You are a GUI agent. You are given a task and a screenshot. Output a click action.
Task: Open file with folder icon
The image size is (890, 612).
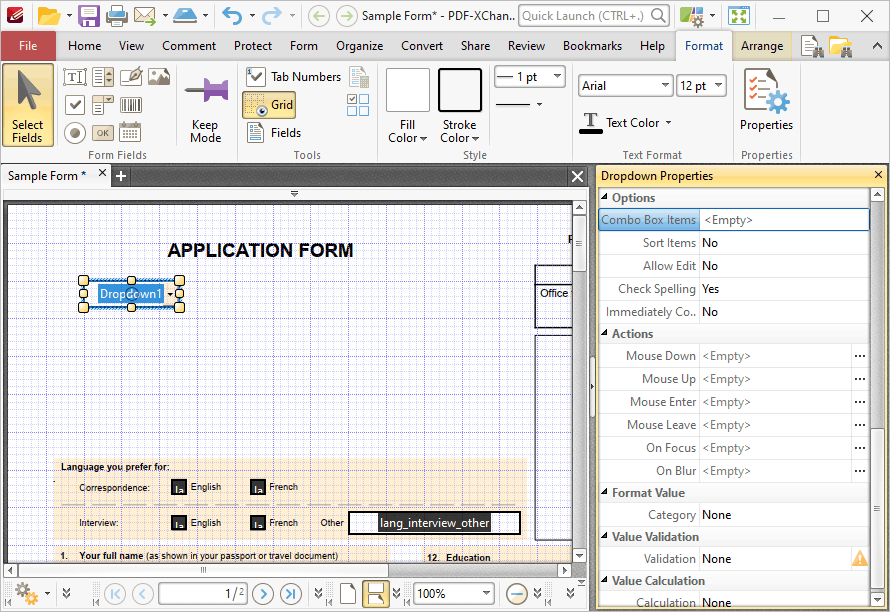[x=49, y=16]
